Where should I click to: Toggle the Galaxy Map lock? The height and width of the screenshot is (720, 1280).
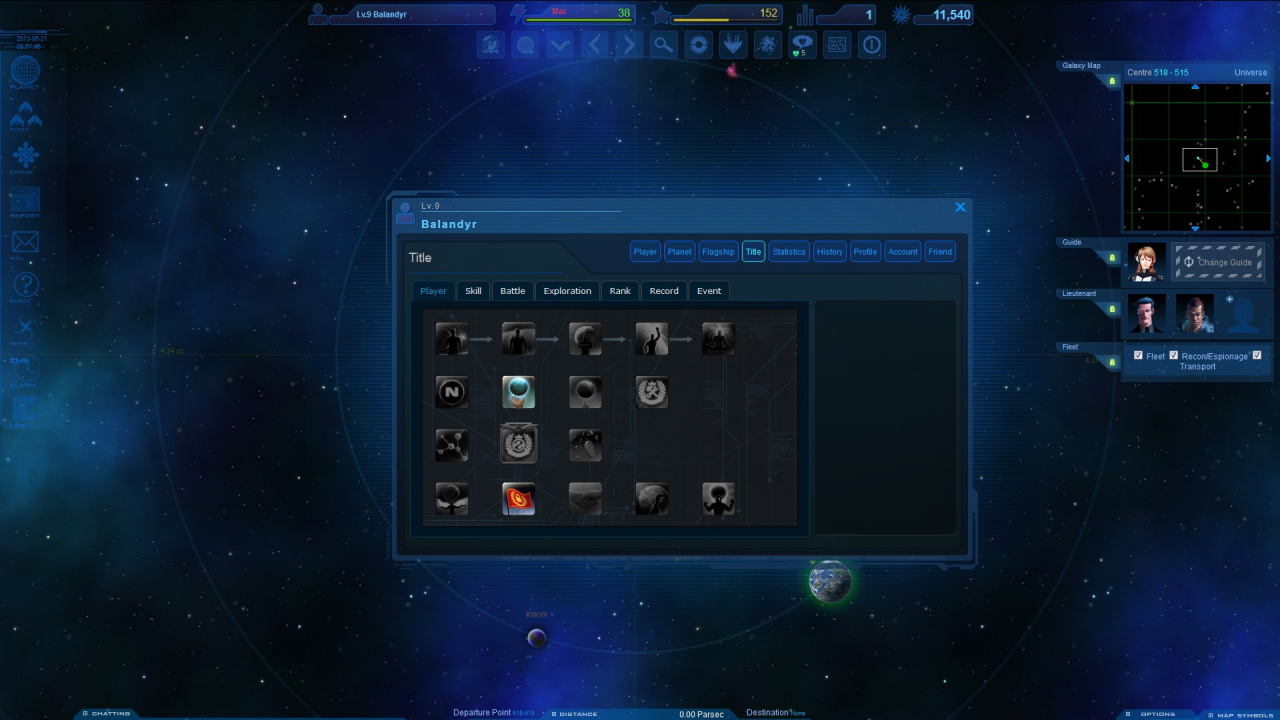point(1112,81)
